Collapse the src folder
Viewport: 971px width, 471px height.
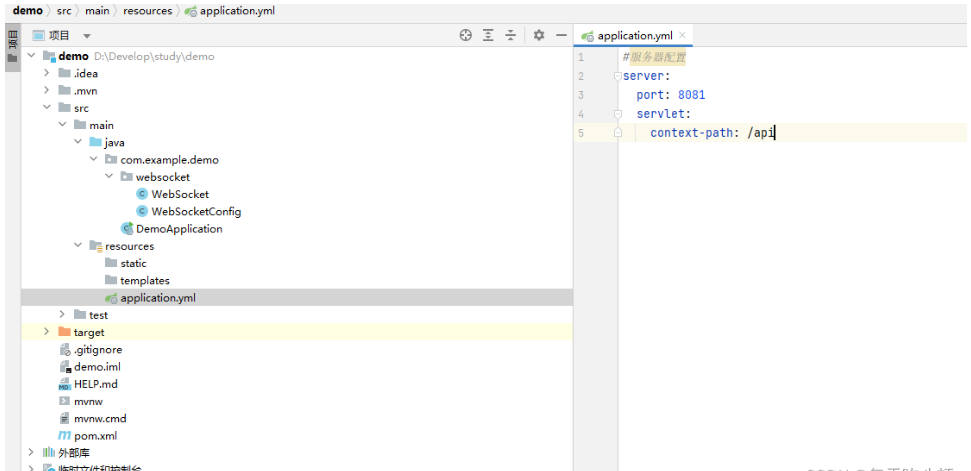pyautogui.click(x=46, y=108)
